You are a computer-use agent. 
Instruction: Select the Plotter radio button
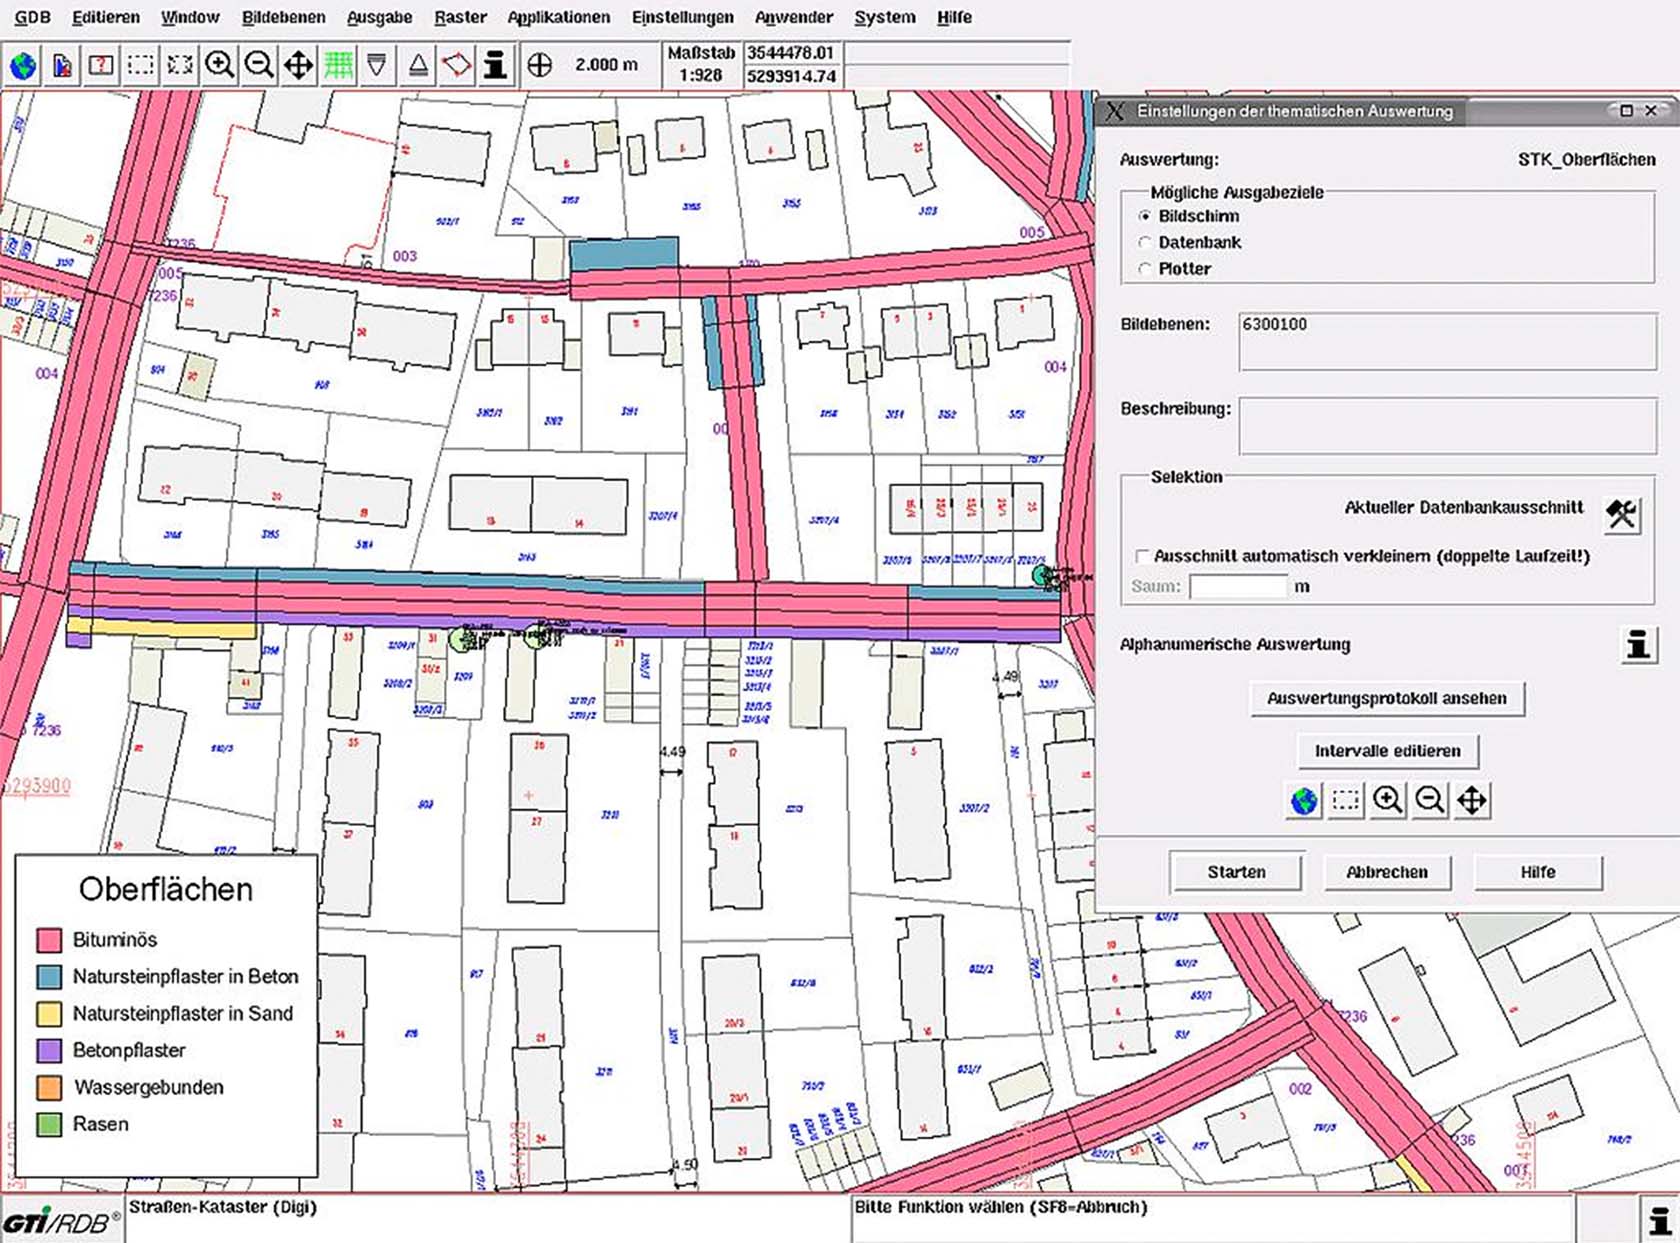click(1145, 269)
